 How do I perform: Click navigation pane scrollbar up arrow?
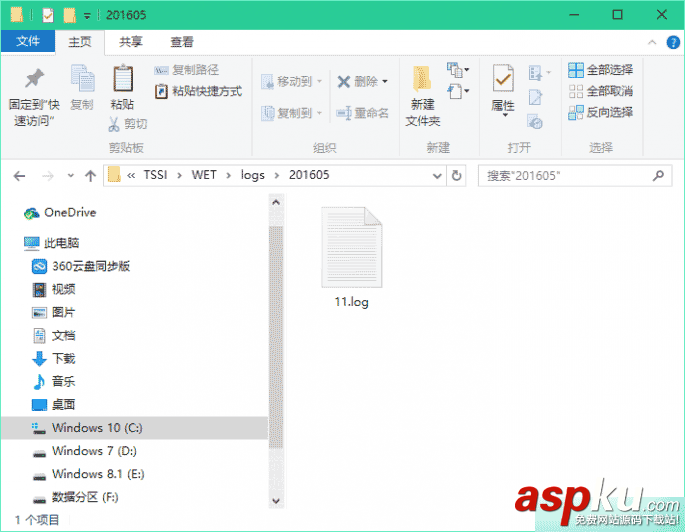pos(276,202)
